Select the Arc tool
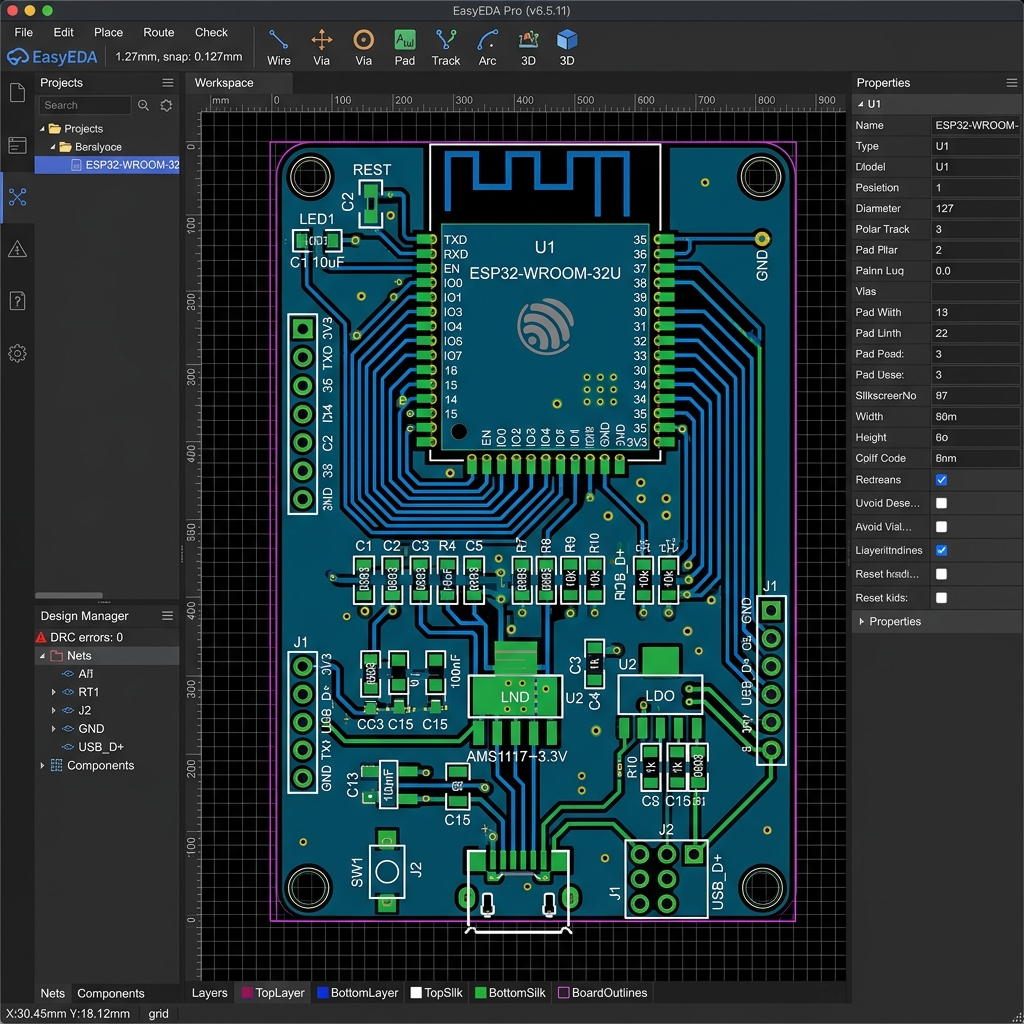The image size is (1024, 1024). 487,44
